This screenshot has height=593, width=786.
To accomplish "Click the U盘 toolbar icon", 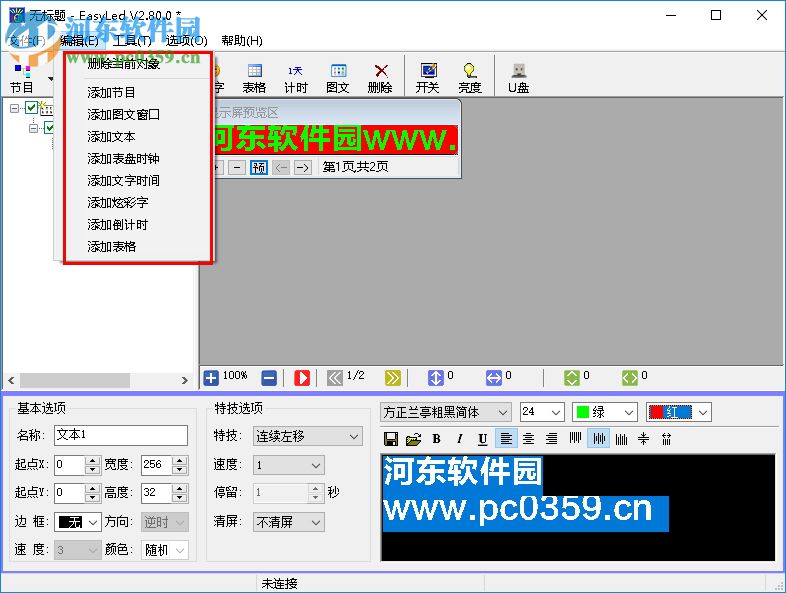I will coord(518,79).
